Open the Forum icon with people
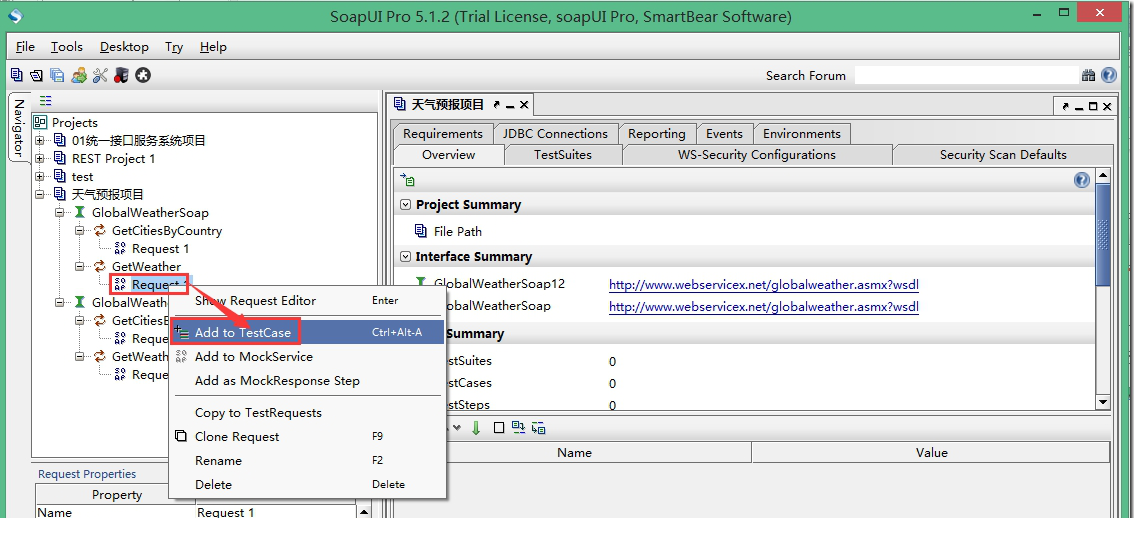1134x538 pixels. 79,75
